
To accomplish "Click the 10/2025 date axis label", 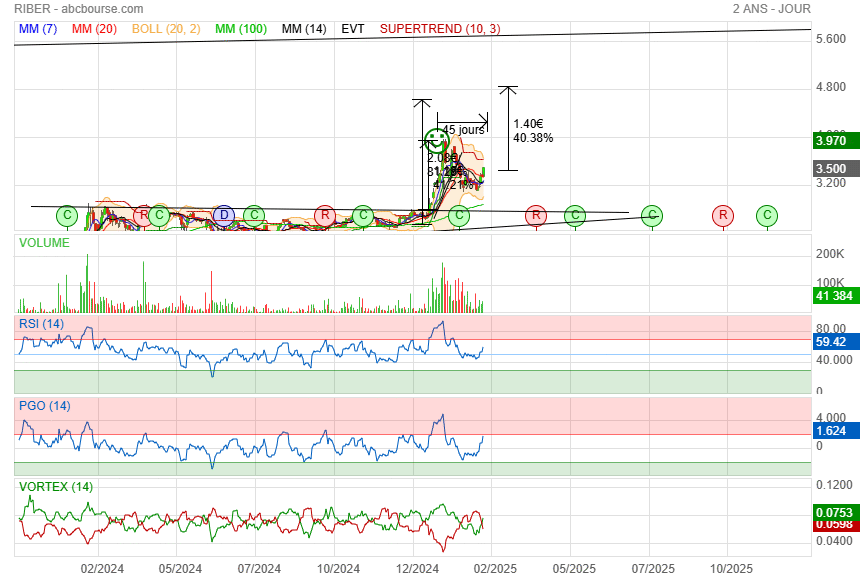I will (x=731, y=569).
